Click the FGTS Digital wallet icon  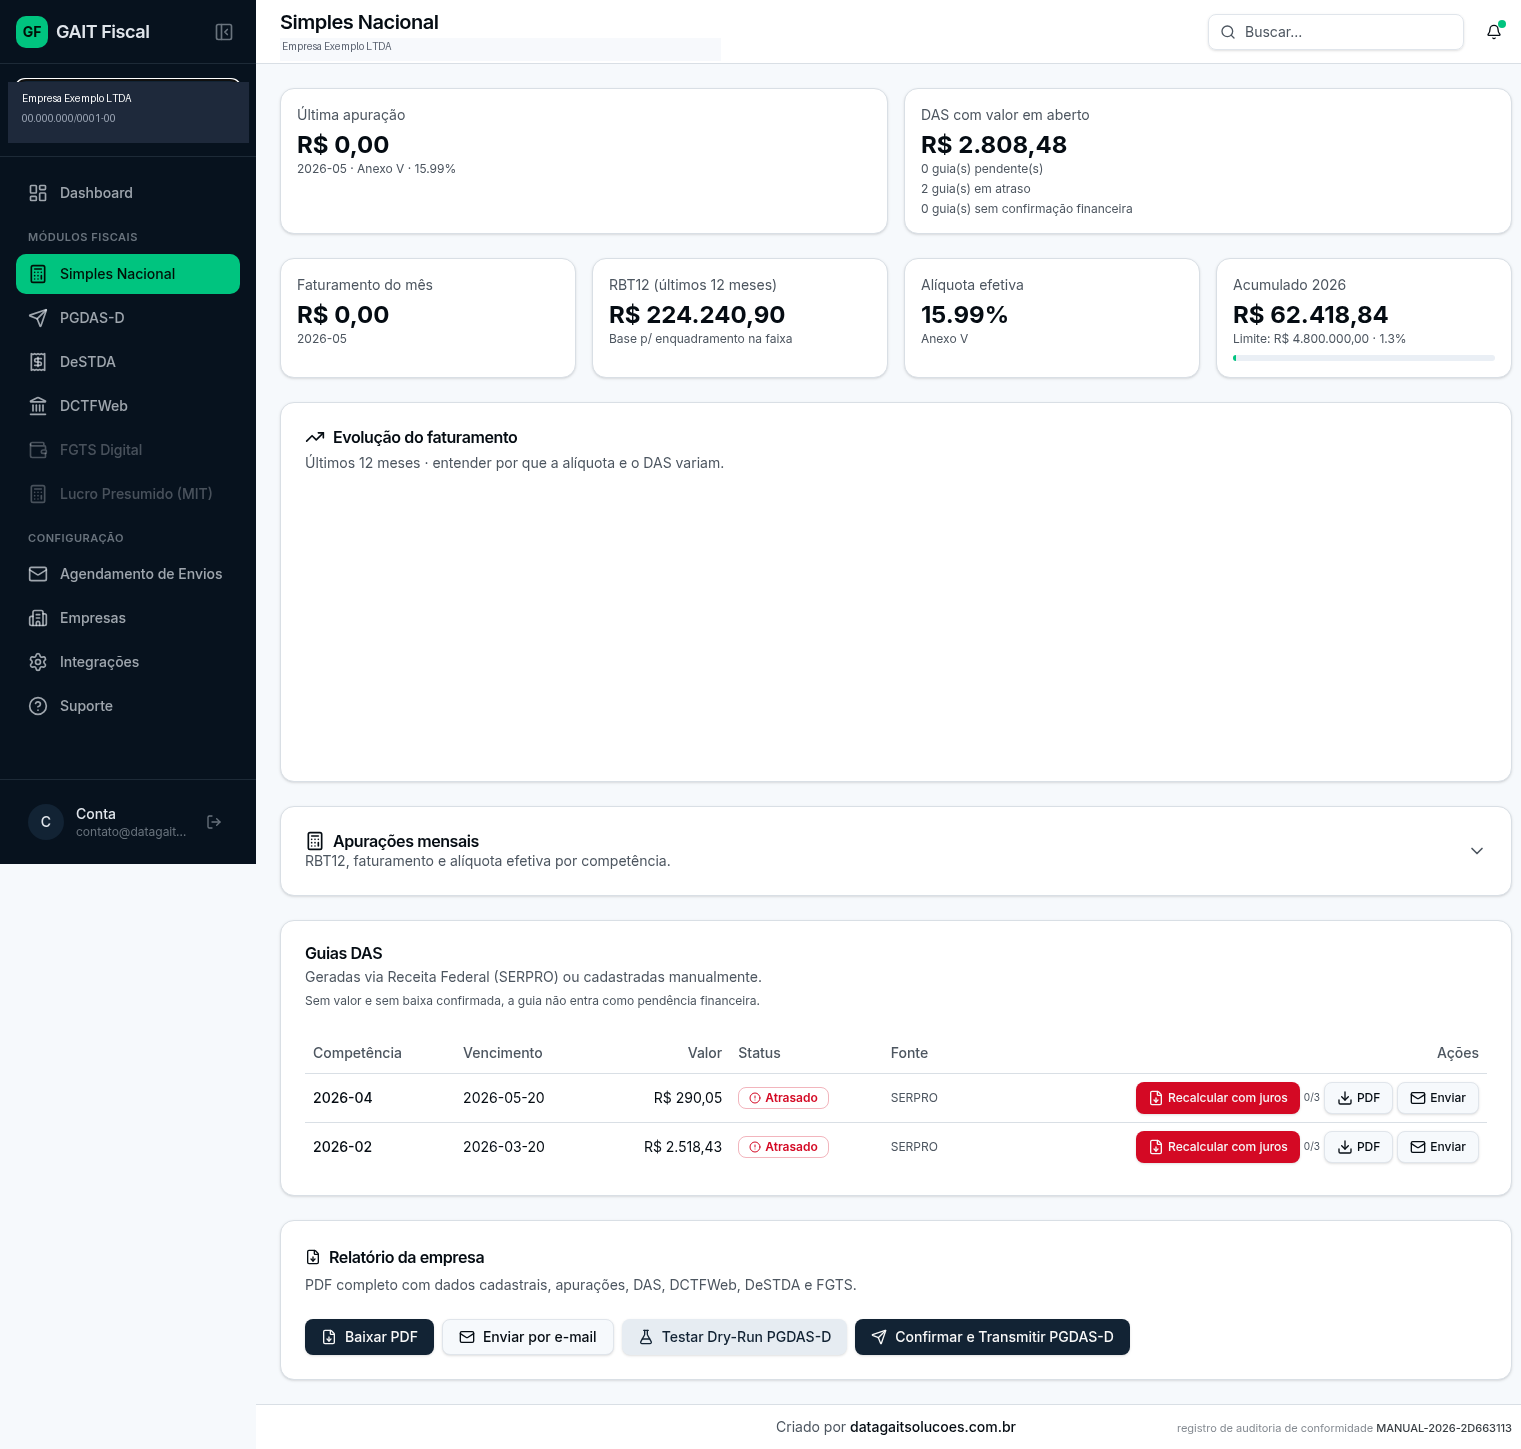point(38,450)
